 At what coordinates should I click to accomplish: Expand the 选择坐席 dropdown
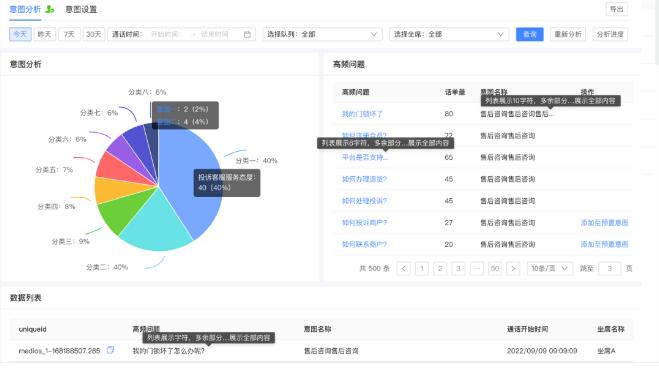449,34
